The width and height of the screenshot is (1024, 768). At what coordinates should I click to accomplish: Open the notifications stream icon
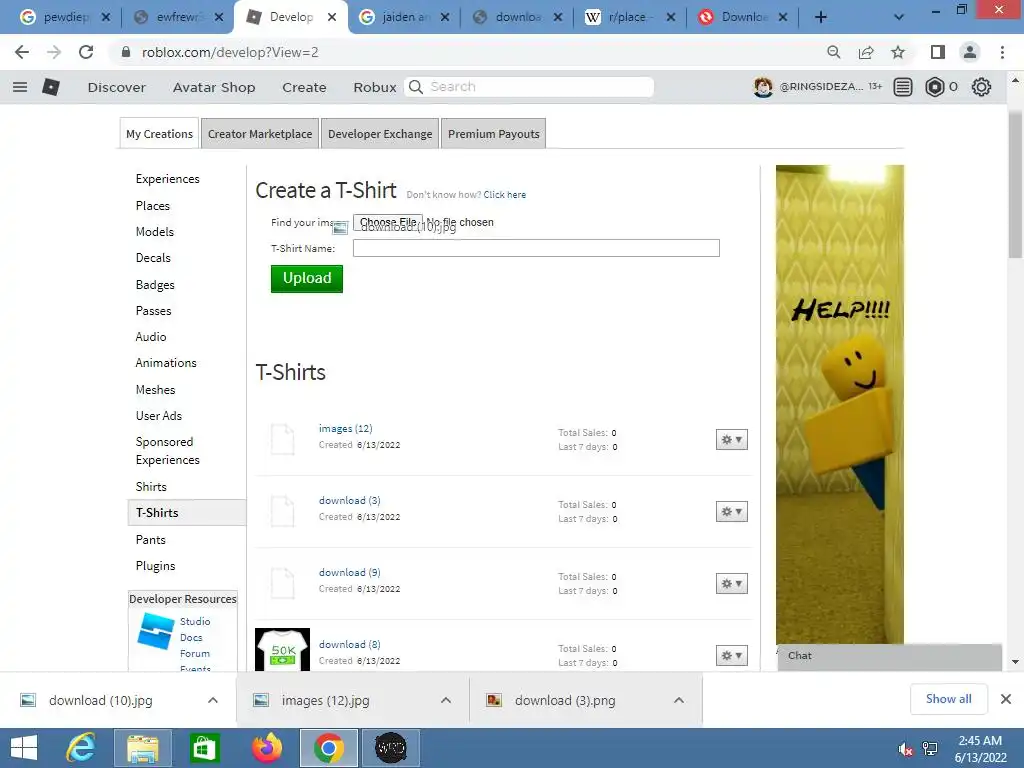pos(903,87)
